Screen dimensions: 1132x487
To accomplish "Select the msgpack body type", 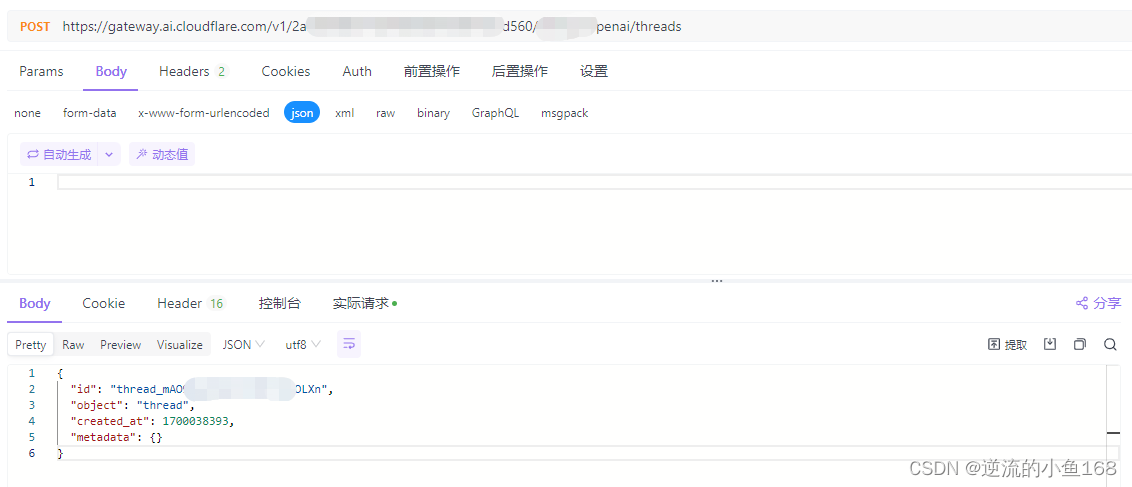I will [x=565, y=113].
